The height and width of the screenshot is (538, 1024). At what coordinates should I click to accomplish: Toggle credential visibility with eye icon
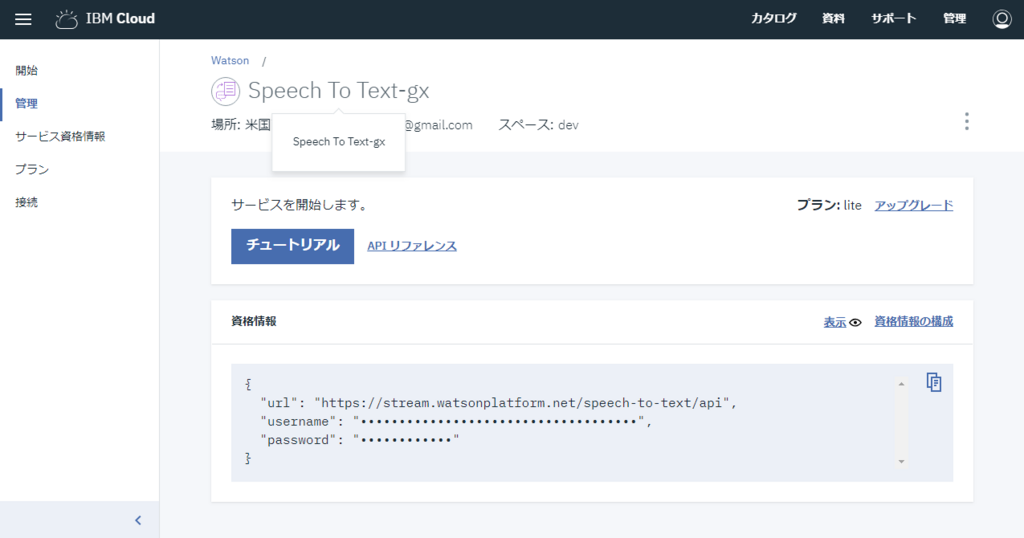coord(855,322)
